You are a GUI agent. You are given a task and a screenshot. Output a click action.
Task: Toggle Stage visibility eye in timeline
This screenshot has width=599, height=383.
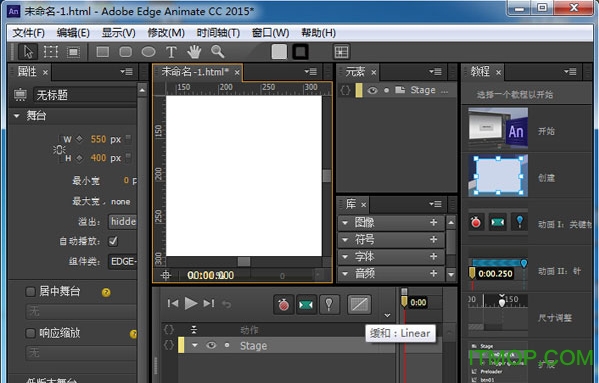(x=211, y=346)
